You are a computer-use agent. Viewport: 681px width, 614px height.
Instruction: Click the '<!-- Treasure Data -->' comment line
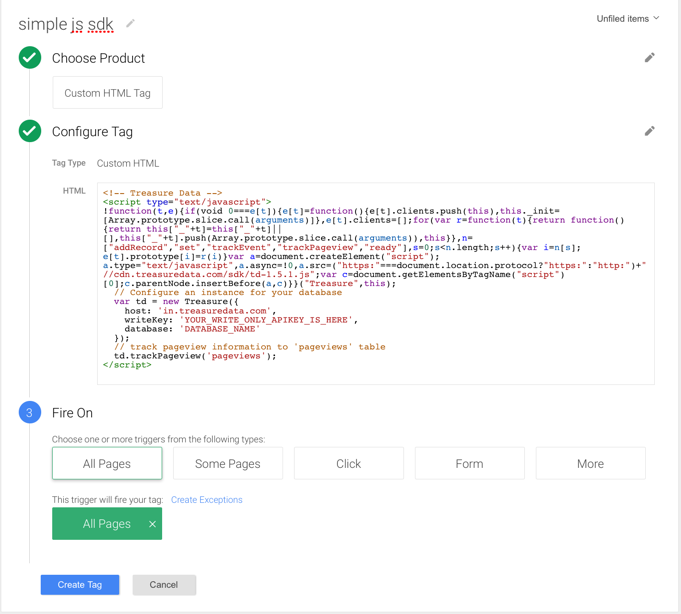[x=162, y=193]
